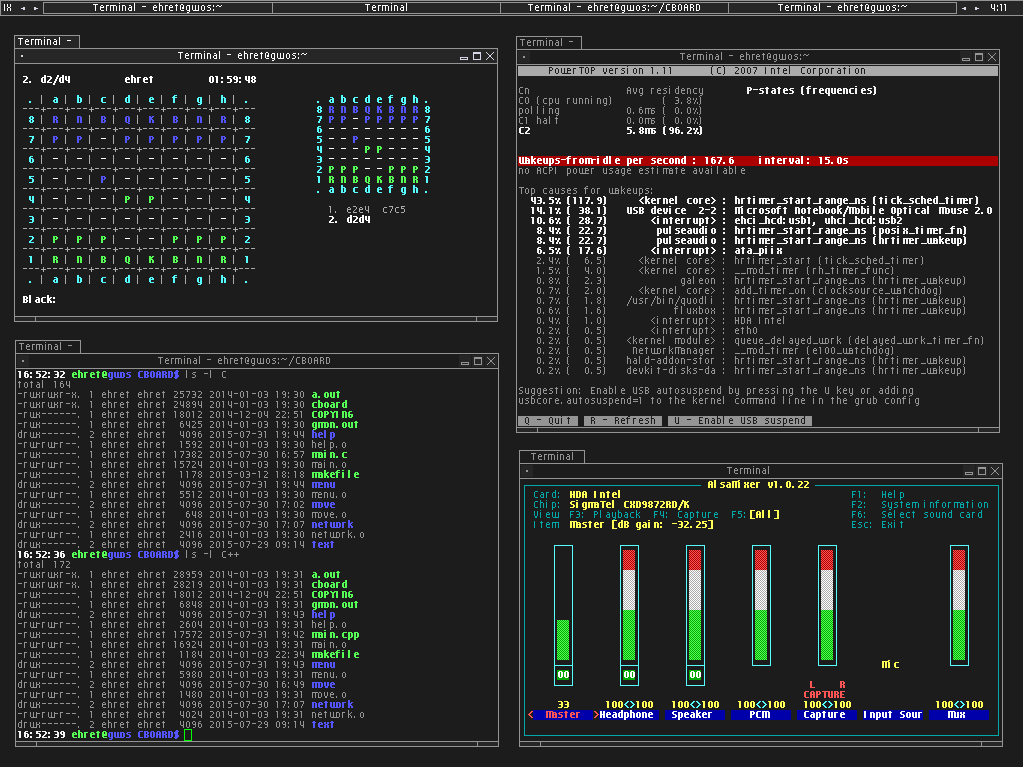
Task: Select the Input Source control in AlsaMixer
Action: tap(892, 715)
